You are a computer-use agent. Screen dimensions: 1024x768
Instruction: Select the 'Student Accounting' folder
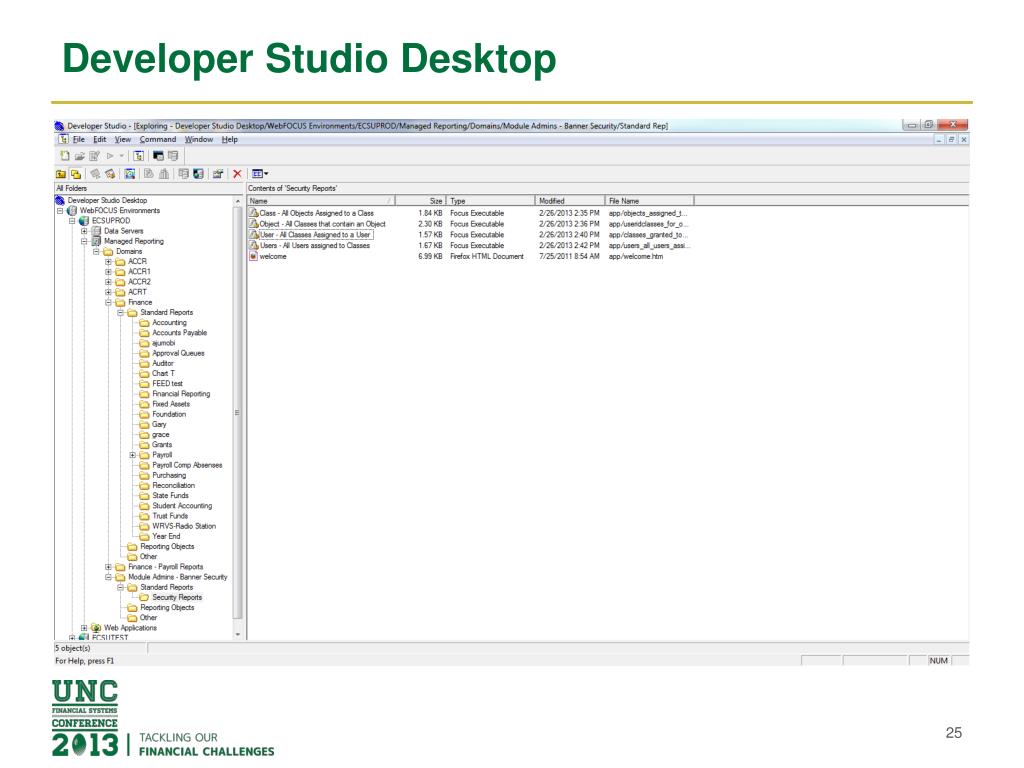[x=182, y=506]
